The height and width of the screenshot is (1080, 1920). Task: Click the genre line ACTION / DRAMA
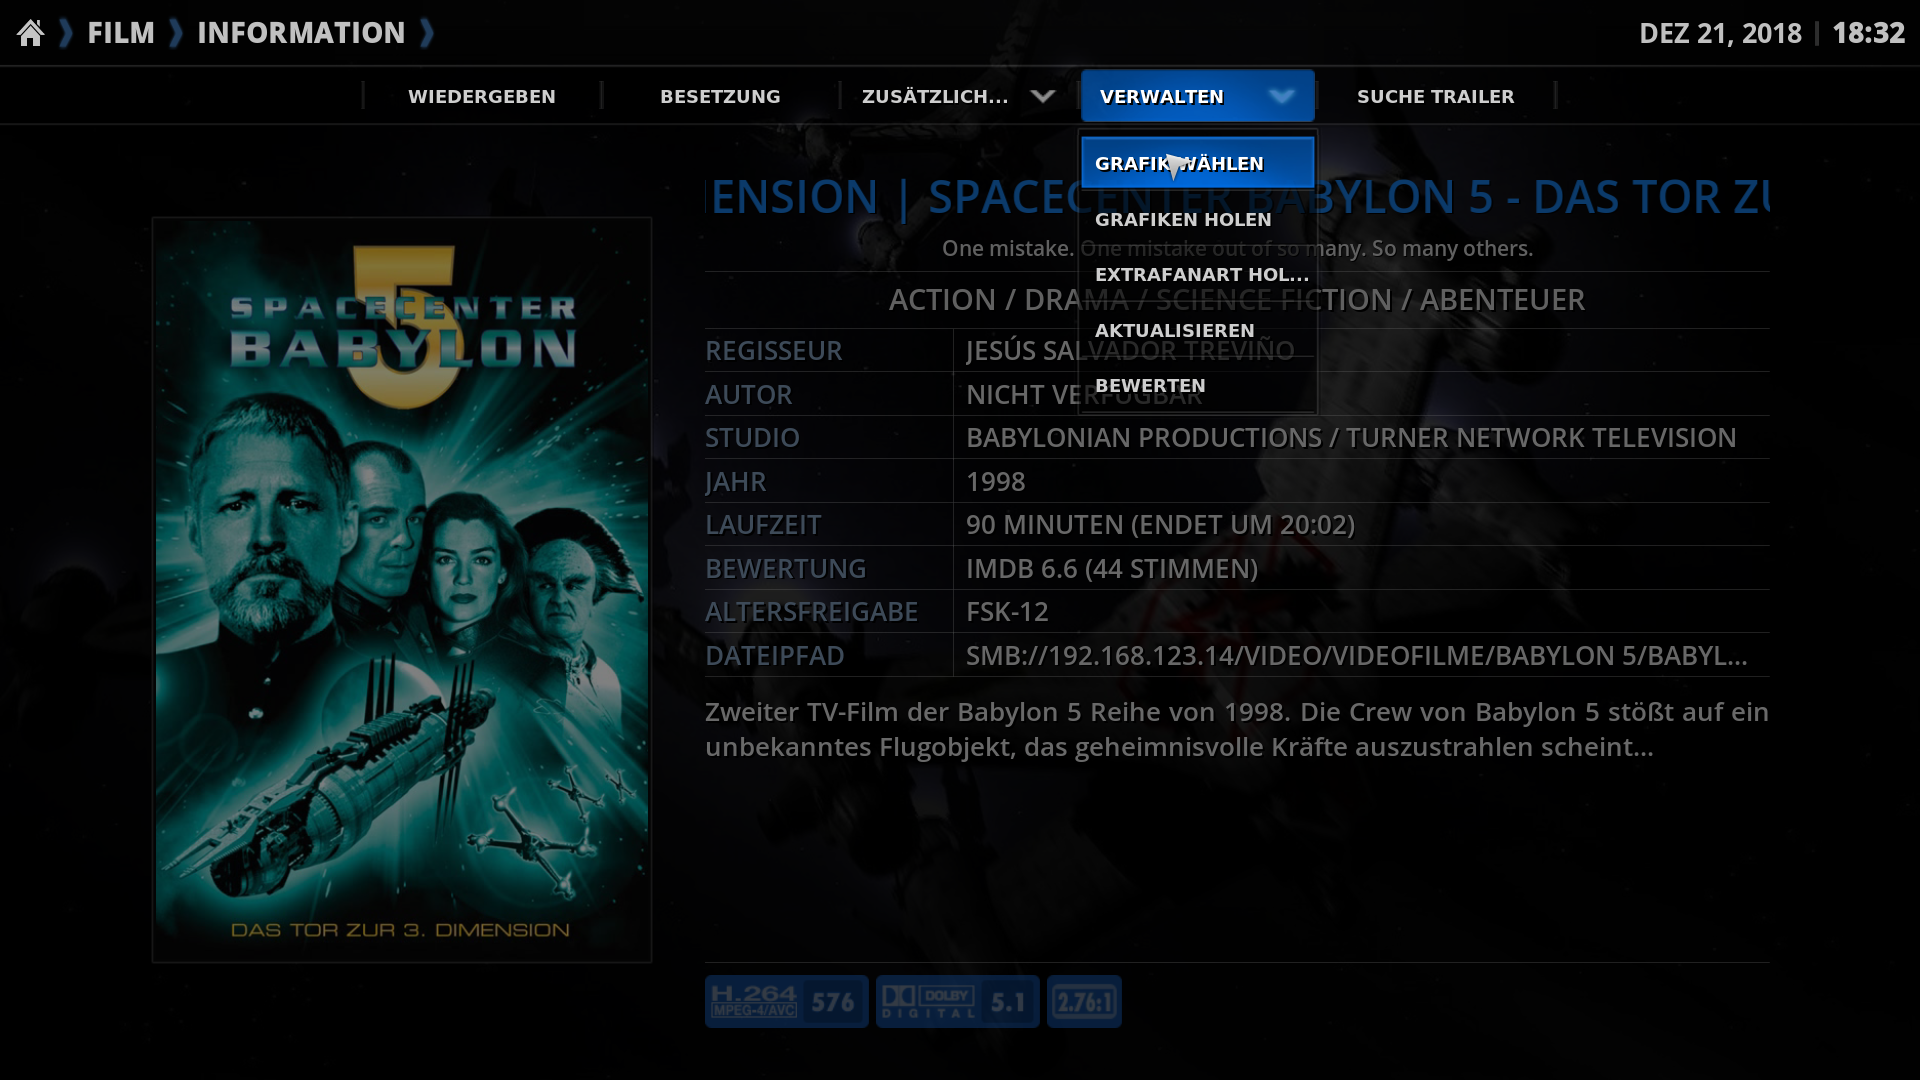tap(1237, 299)
